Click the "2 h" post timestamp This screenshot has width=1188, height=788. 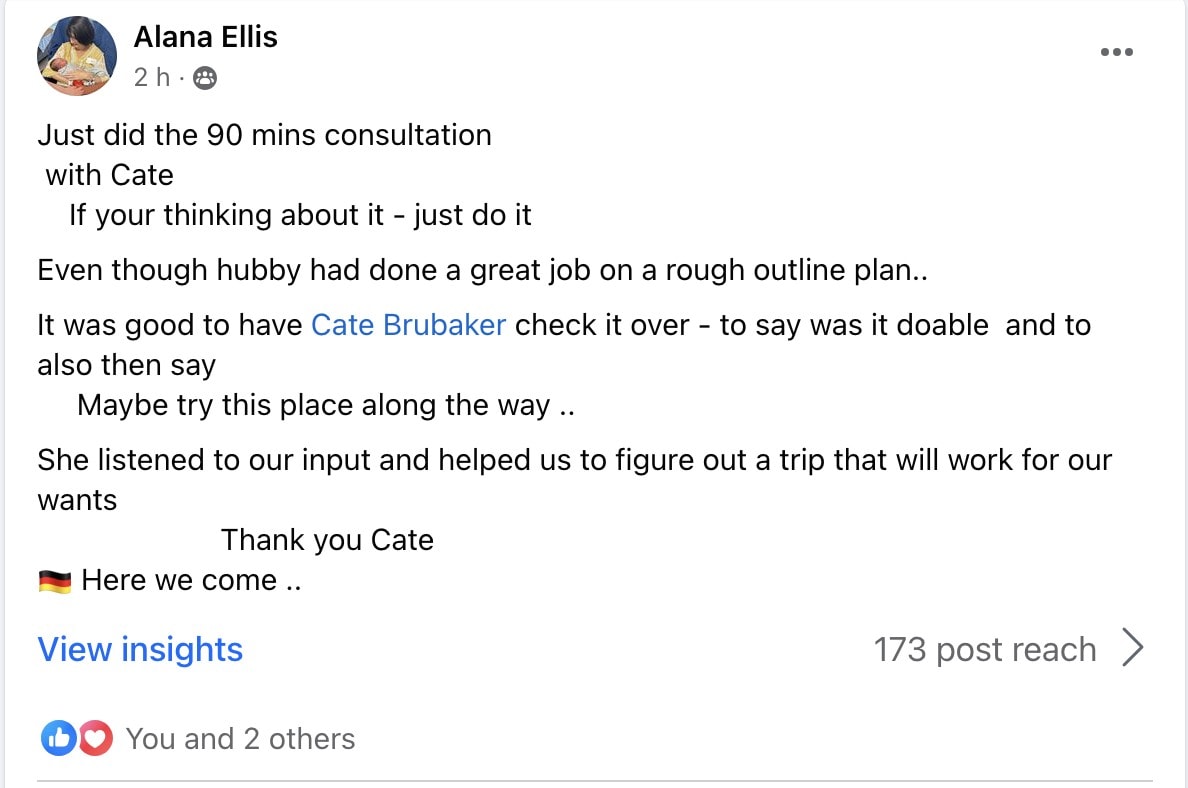(152, 78)
